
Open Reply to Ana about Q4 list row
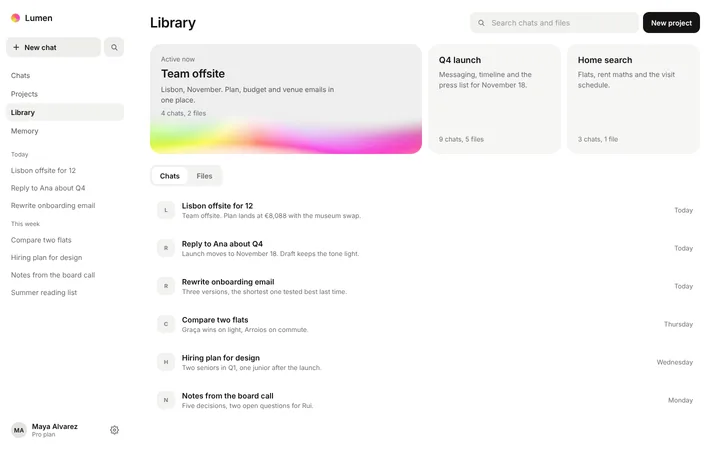click(x=425, y=248)
